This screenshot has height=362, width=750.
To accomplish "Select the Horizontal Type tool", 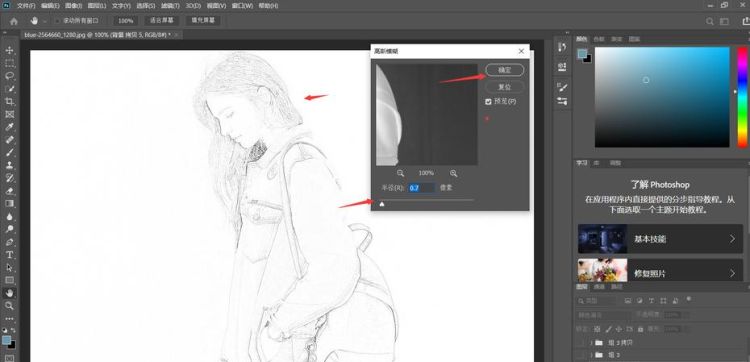I will (x=9, y=255).
